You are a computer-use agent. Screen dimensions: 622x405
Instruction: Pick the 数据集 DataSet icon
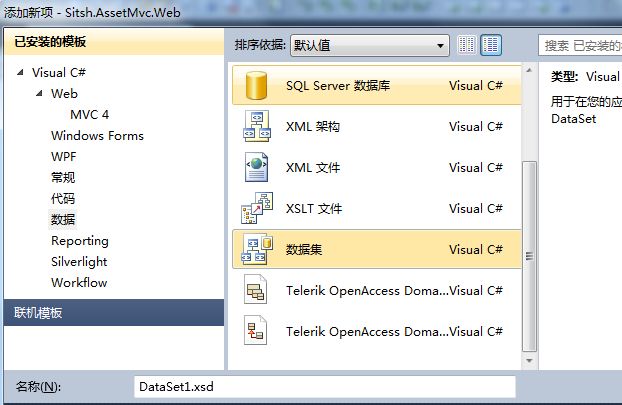tap(257, 249)
